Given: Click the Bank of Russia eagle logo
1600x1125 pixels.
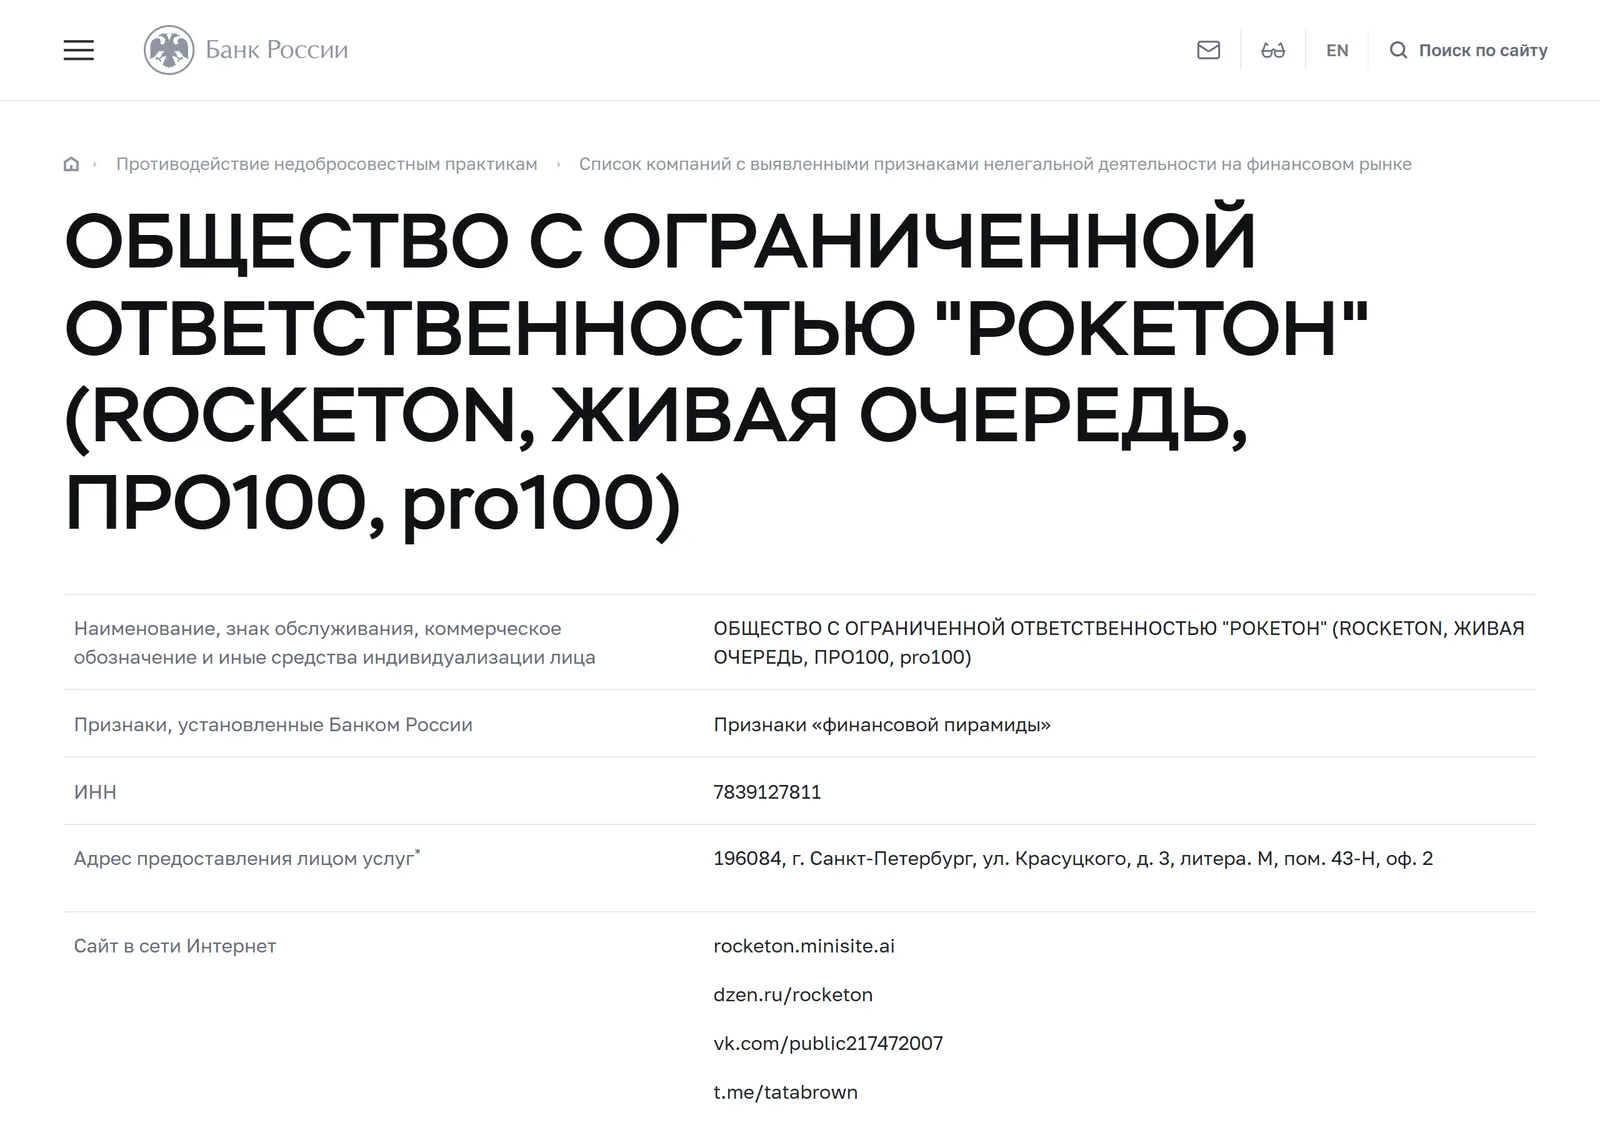Looking at the screenshot, I should (x=169, y=50).
